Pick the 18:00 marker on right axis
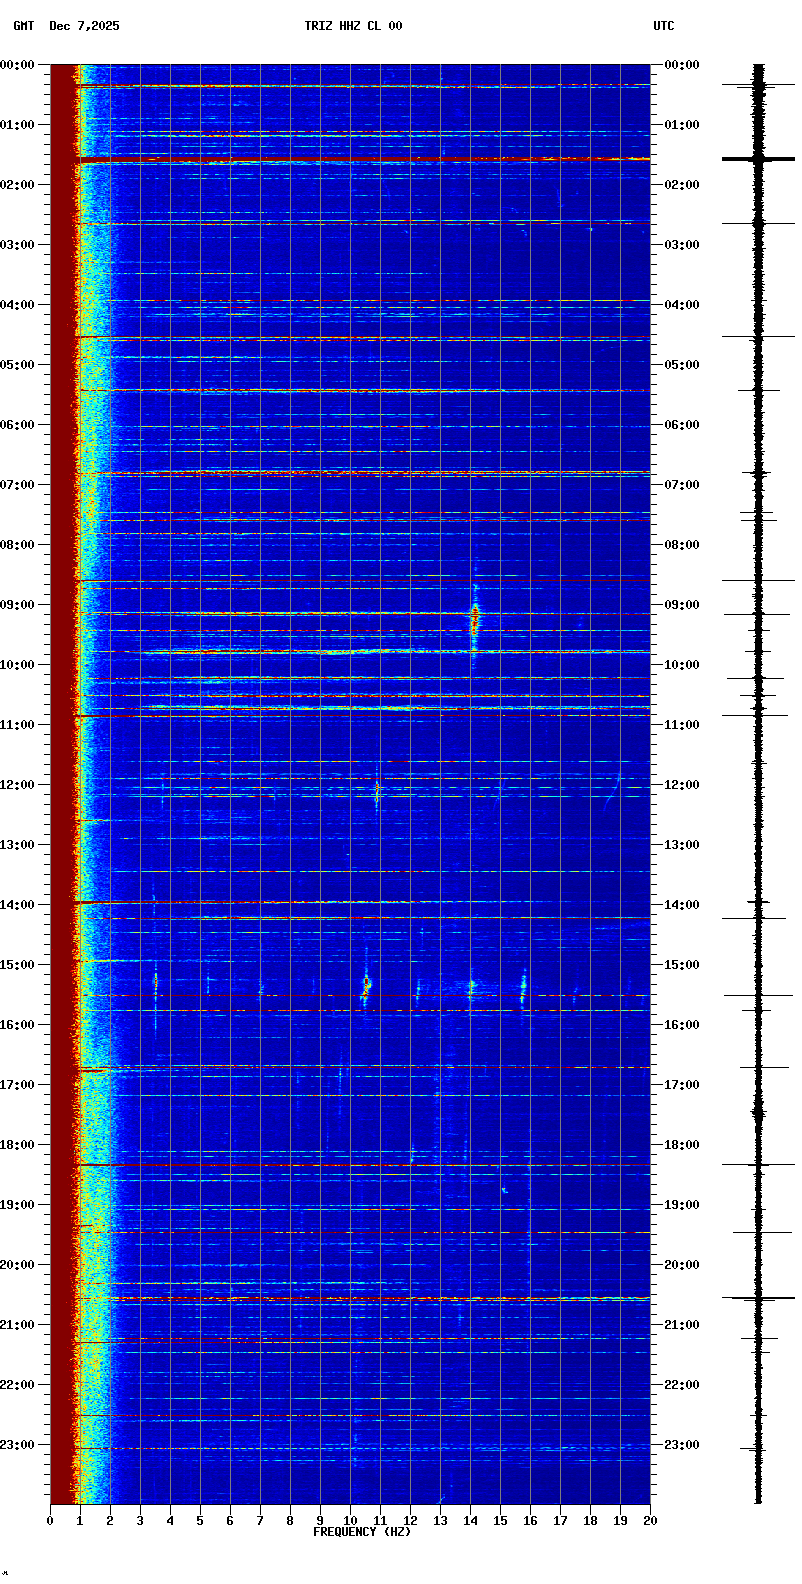The height and width of the screenshot is (1584, 802). [681, 1145]
